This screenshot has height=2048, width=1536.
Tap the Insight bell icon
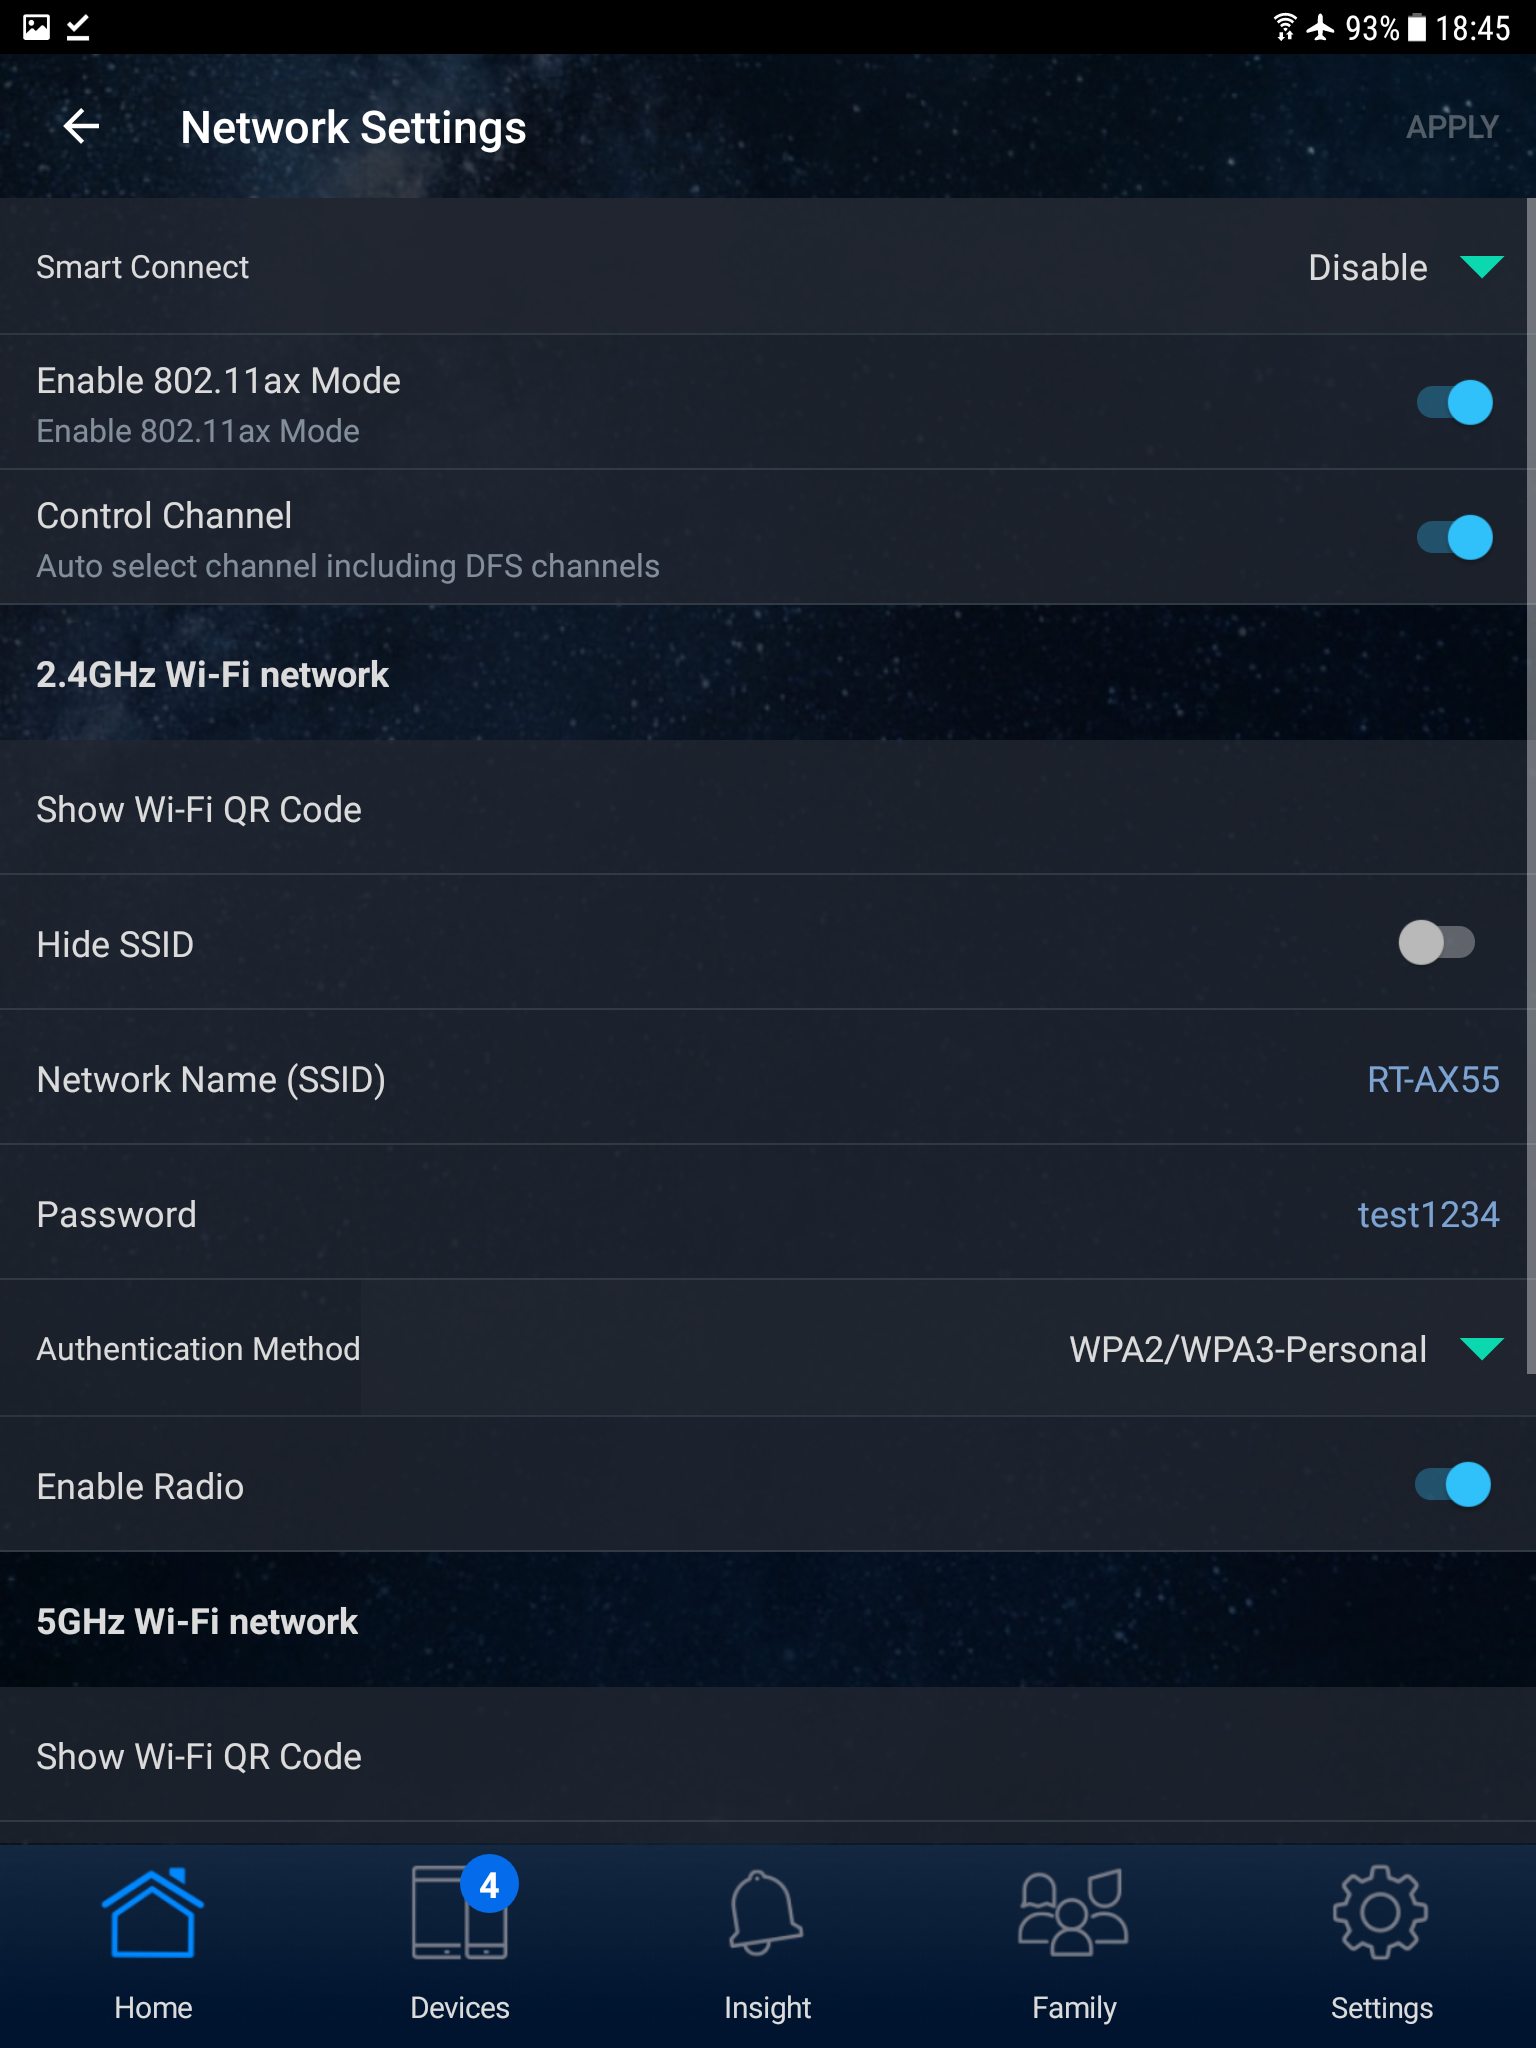[x=767, y=1913]
